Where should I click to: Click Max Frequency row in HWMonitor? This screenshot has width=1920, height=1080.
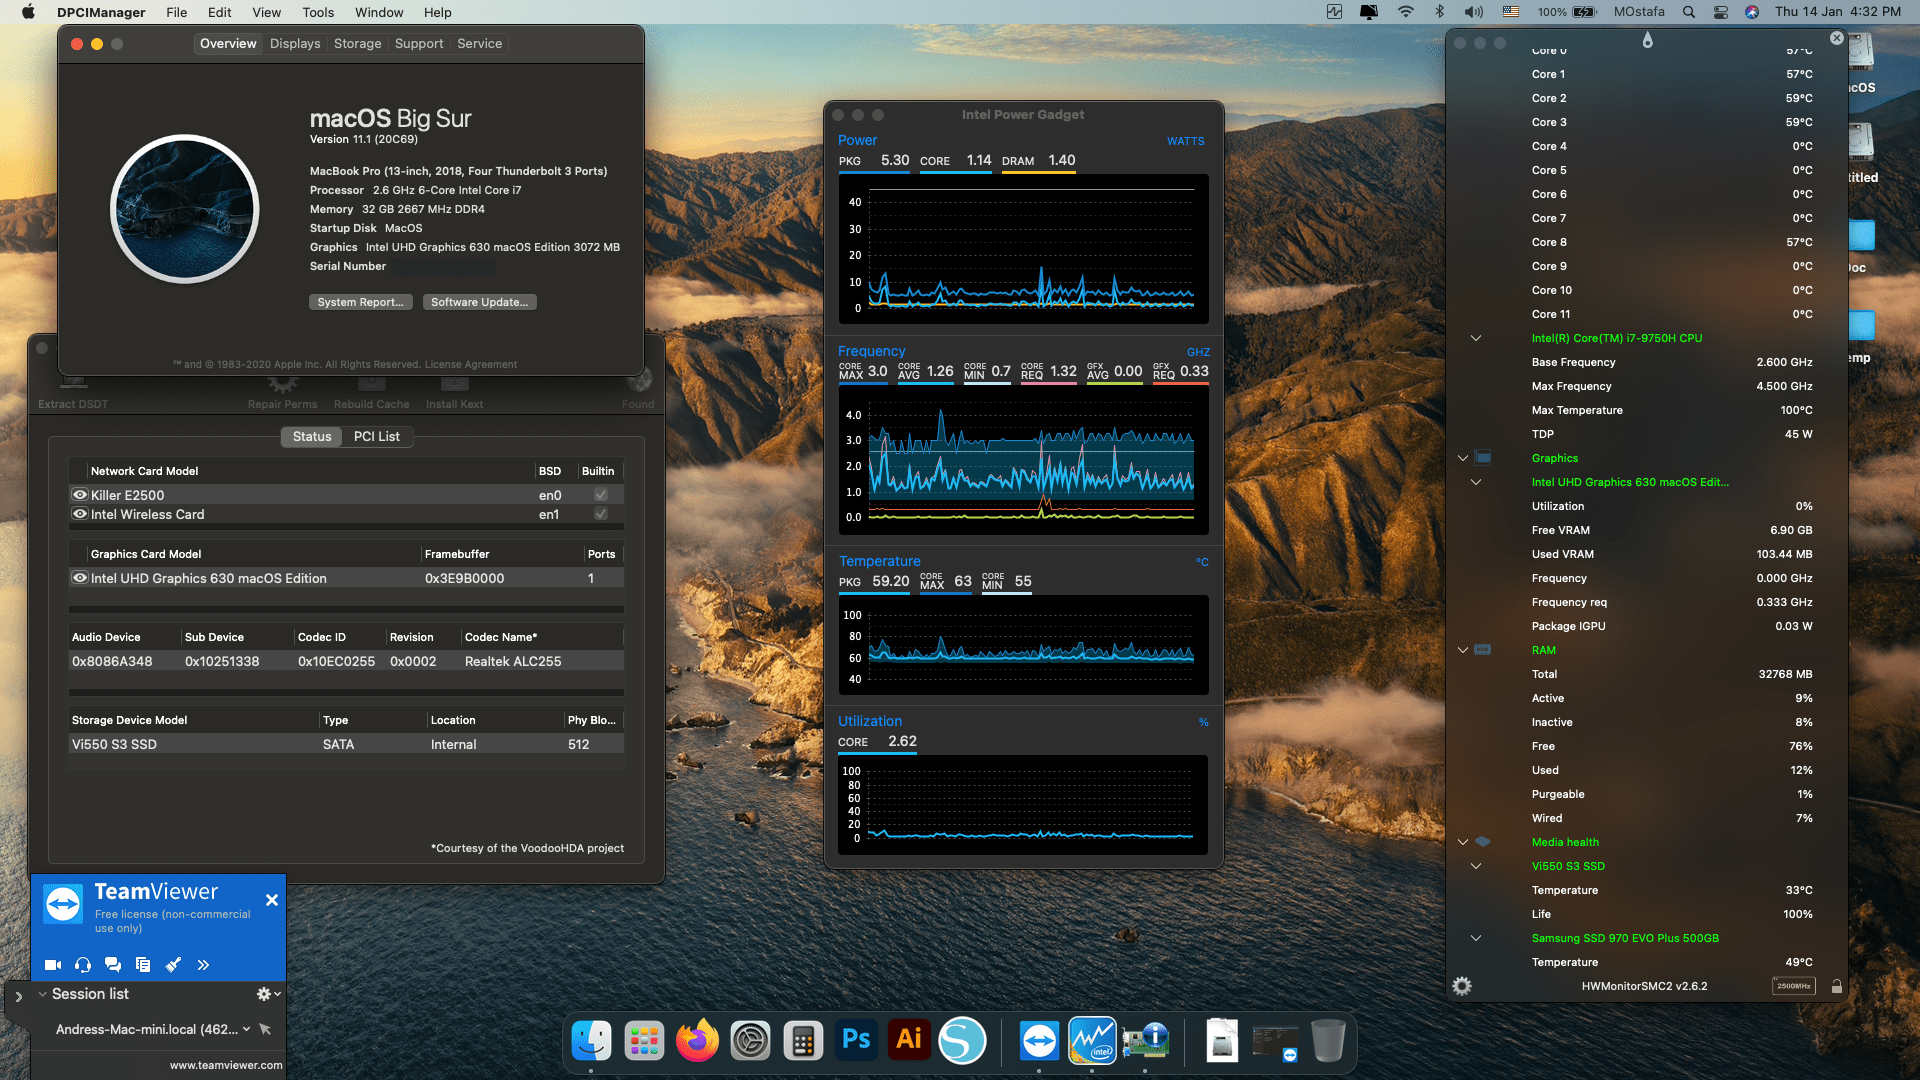point(1671,386)
